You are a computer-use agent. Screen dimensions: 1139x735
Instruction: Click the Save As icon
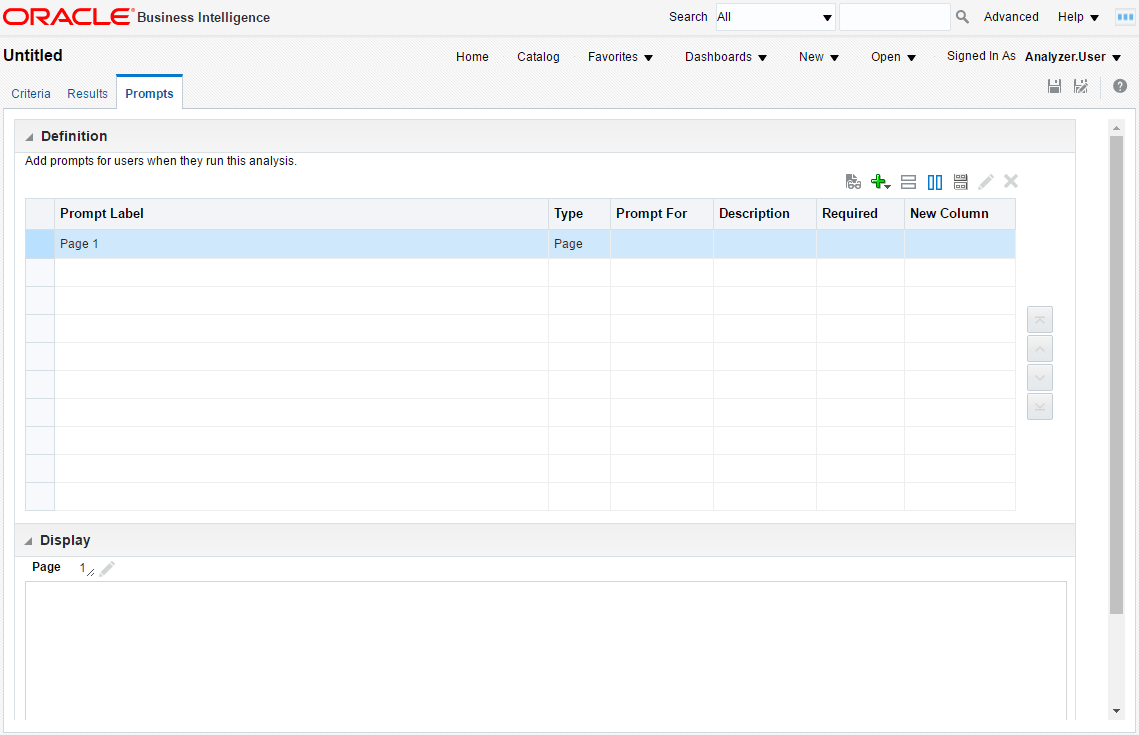(1081, 86)
